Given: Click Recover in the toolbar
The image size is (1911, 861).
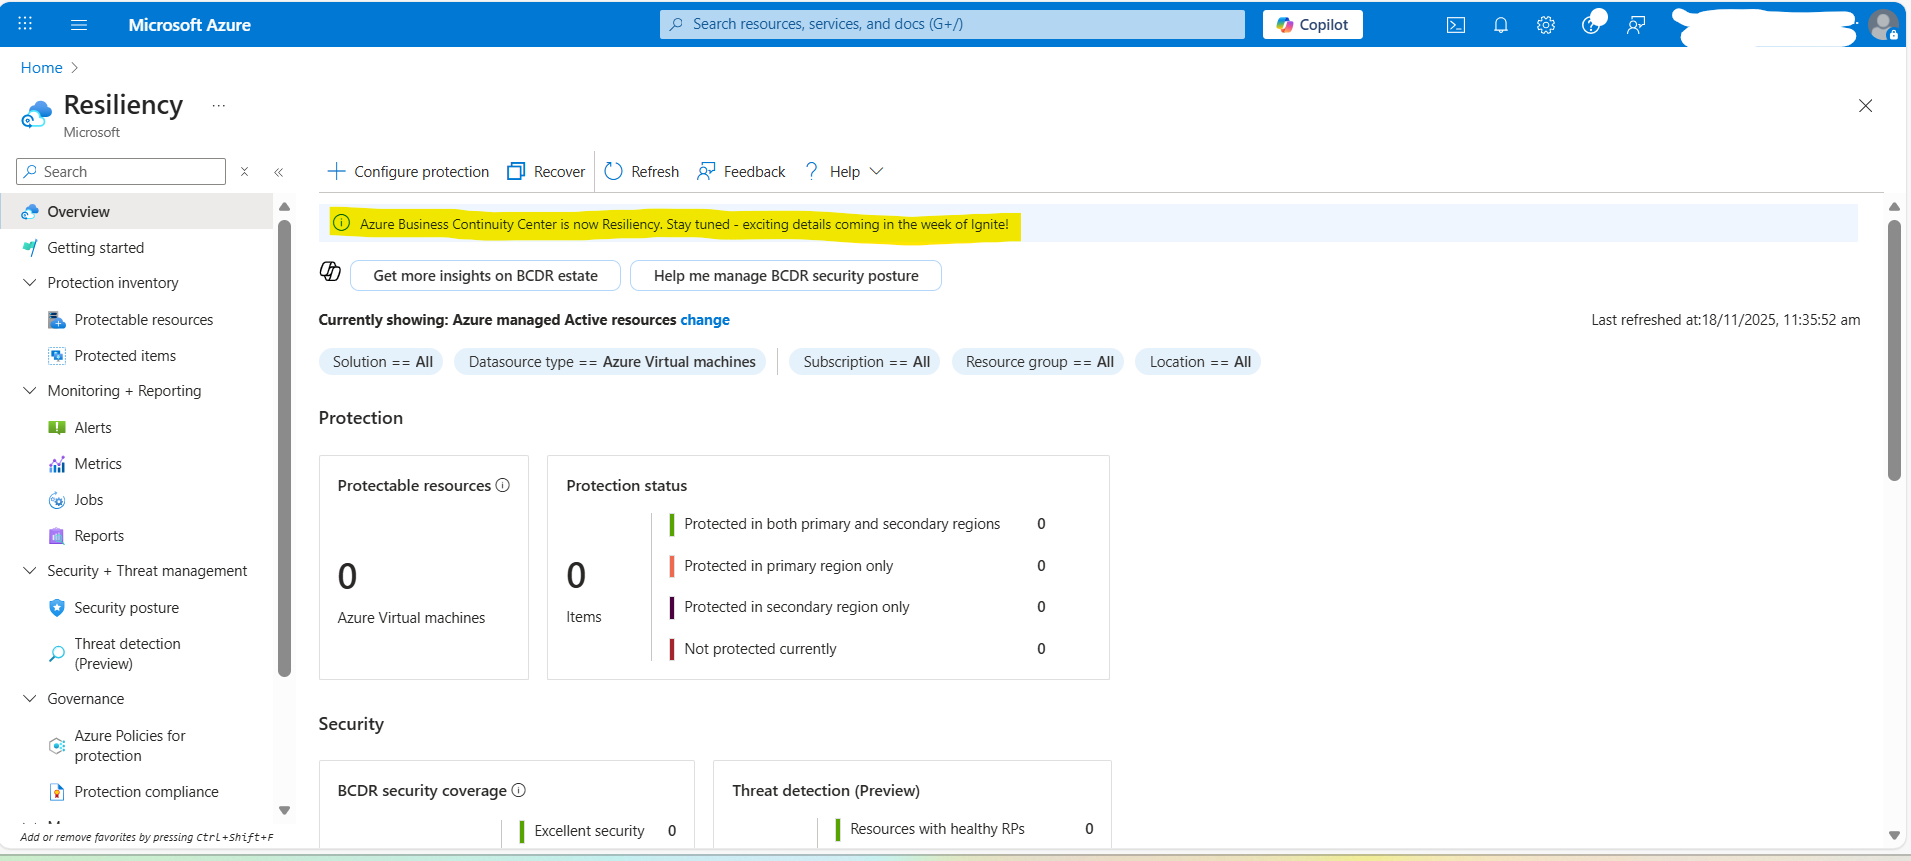Looking at the screenshot, I should click(x=546, y=172).
